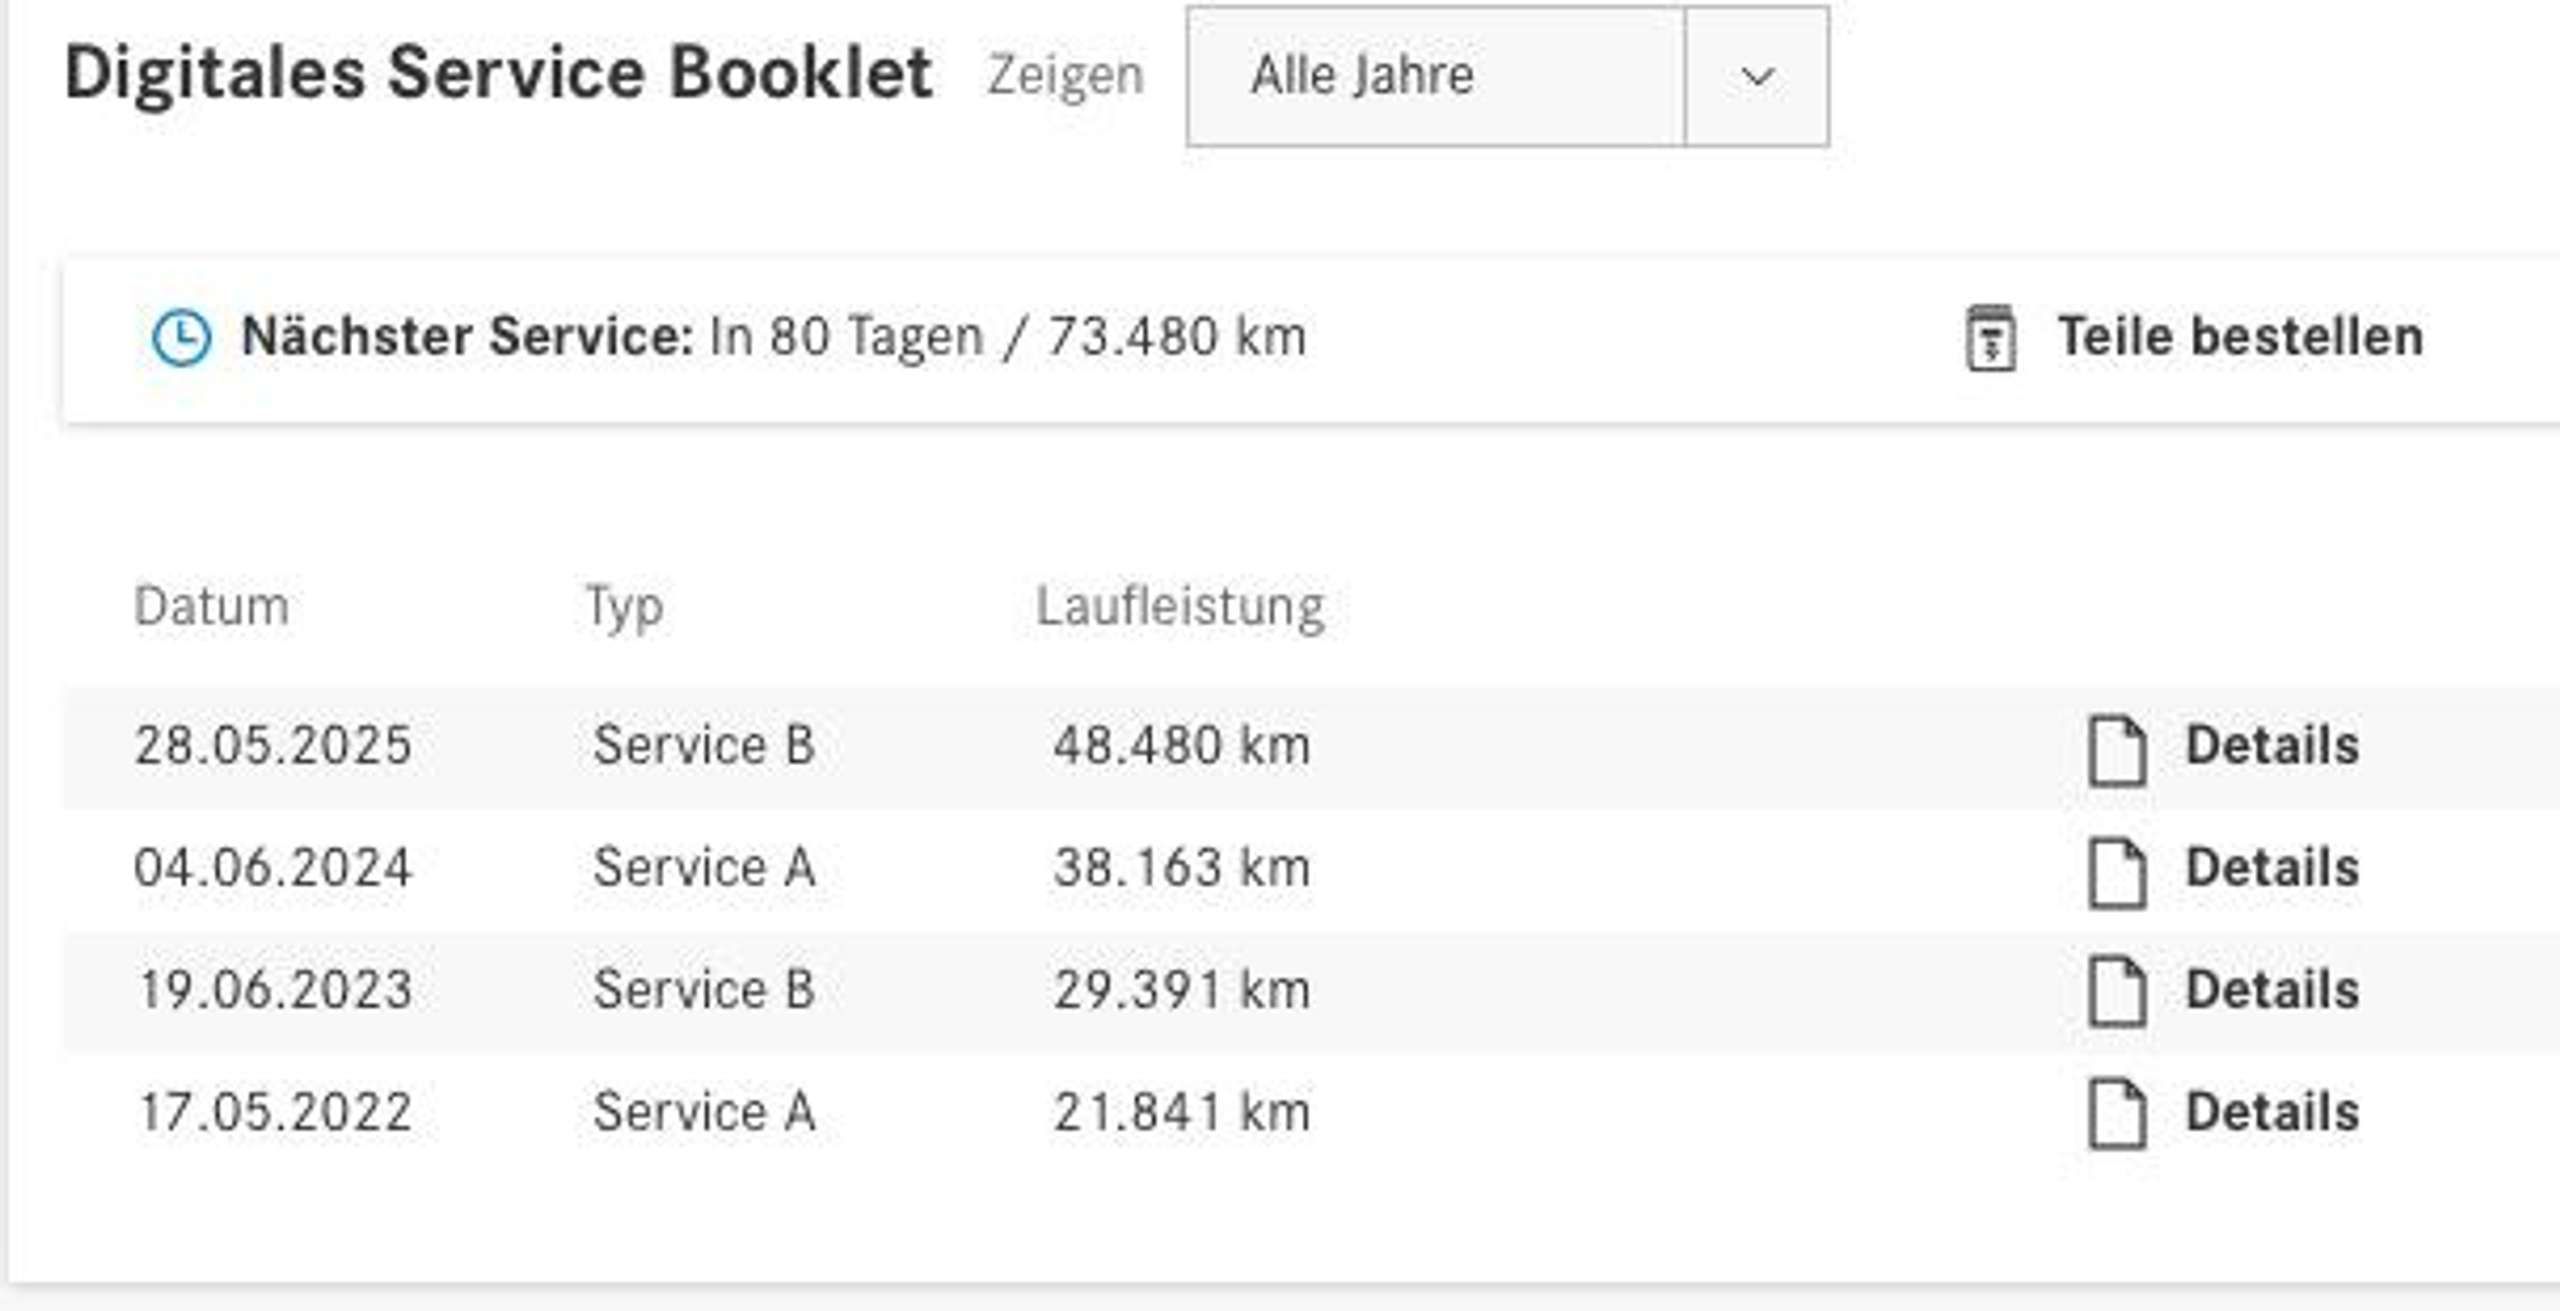Click the Laufleistung column header
This screenshot has height=1311, width=2560.
click(x=1180, y=606)
